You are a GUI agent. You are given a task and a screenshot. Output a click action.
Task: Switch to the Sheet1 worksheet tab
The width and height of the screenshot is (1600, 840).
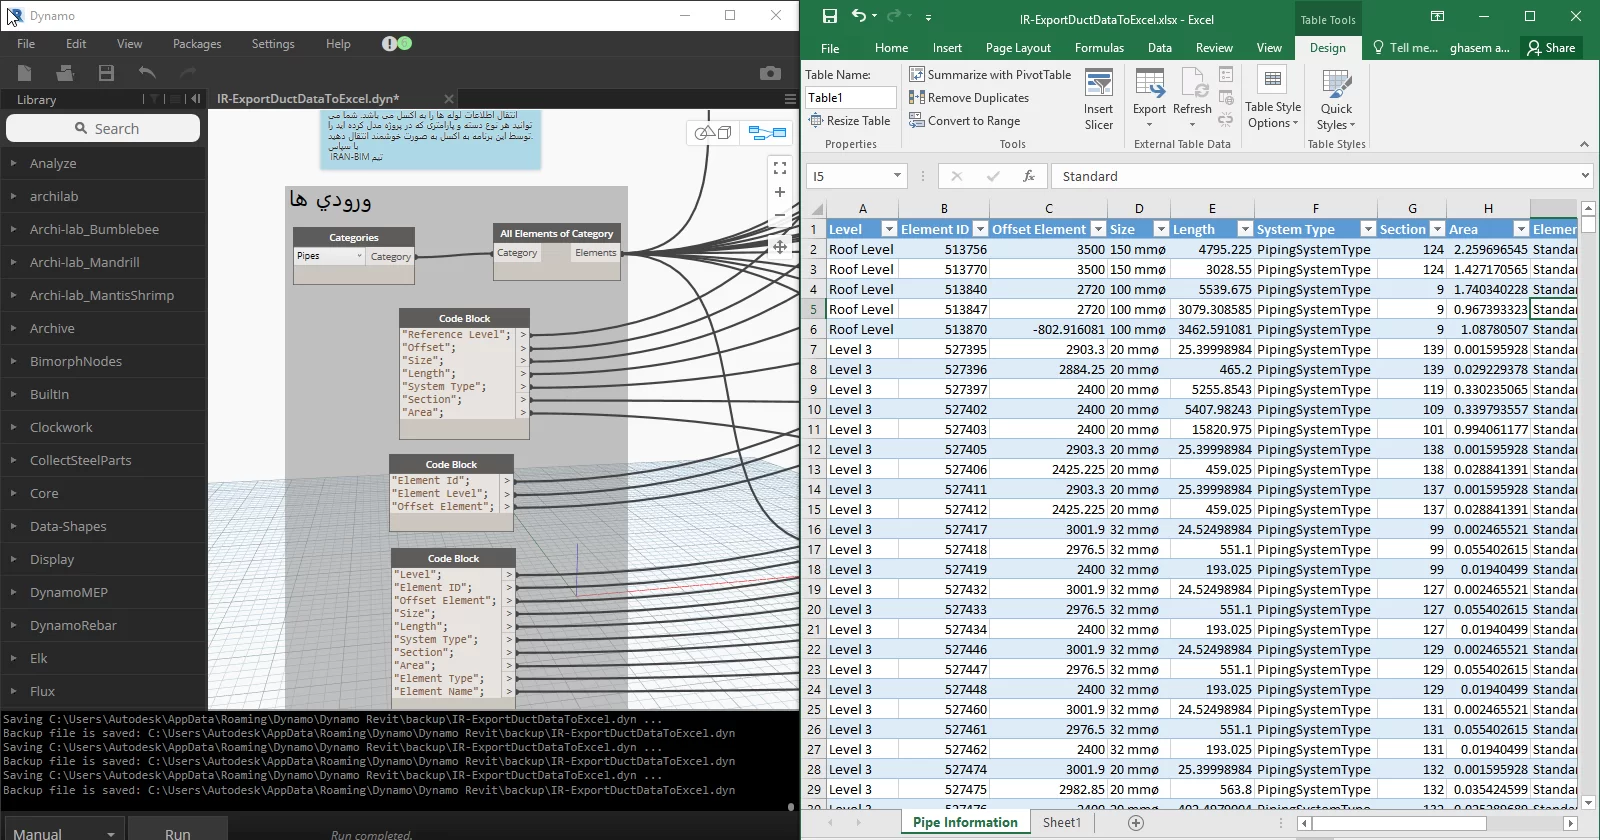(x=1061, y=823)
